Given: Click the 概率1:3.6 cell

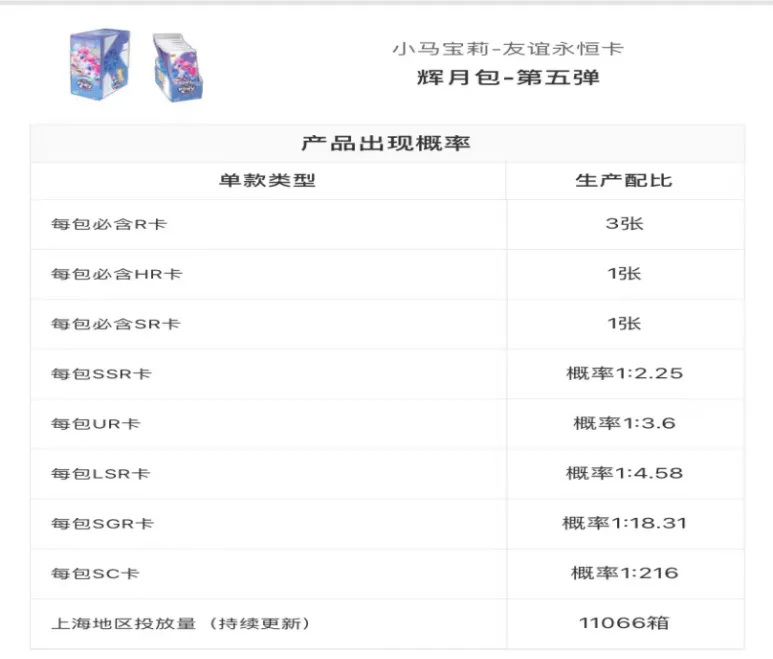Looking at the screenshot, I should click(x=625, y=423).
